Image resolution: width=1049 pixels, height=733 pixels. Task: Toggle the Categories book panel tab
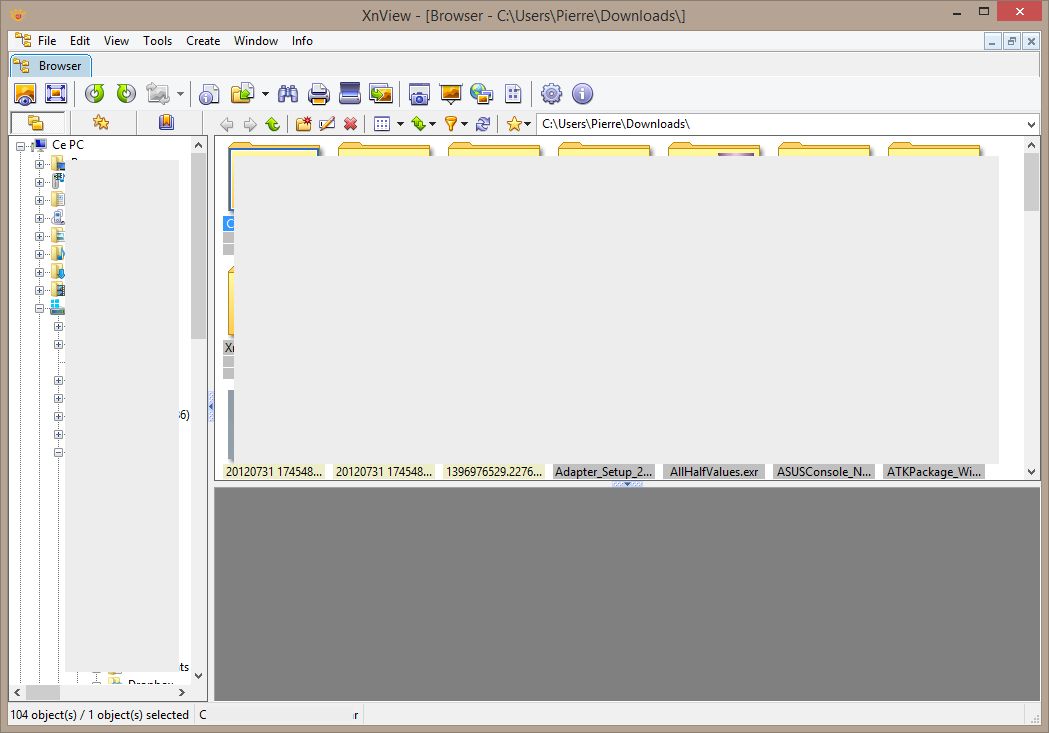166,123
